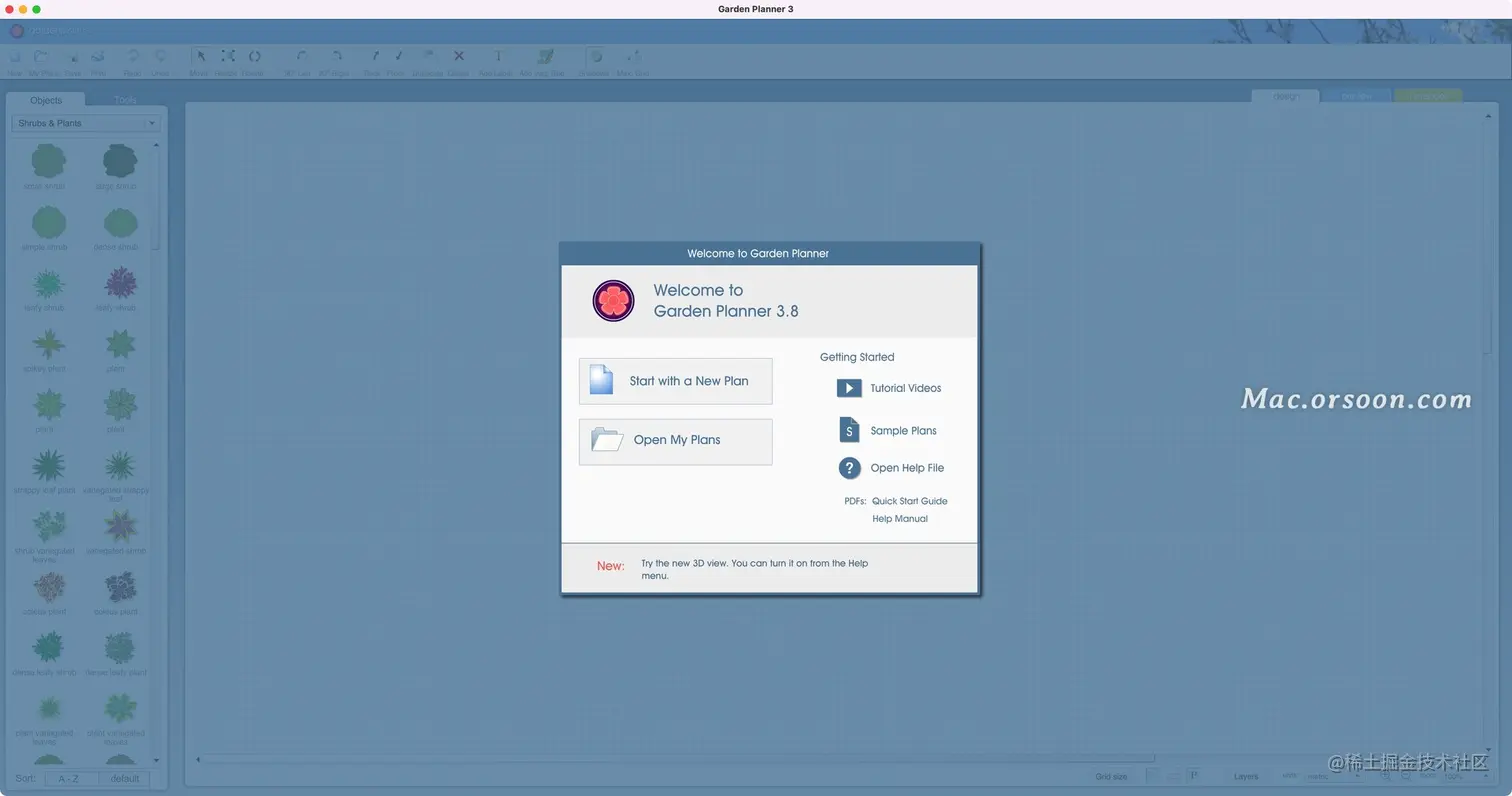This screenshot has height=796, width=1512.
Task: Click the Max Grid toolbar icon
Action: (x=633, y=57)
